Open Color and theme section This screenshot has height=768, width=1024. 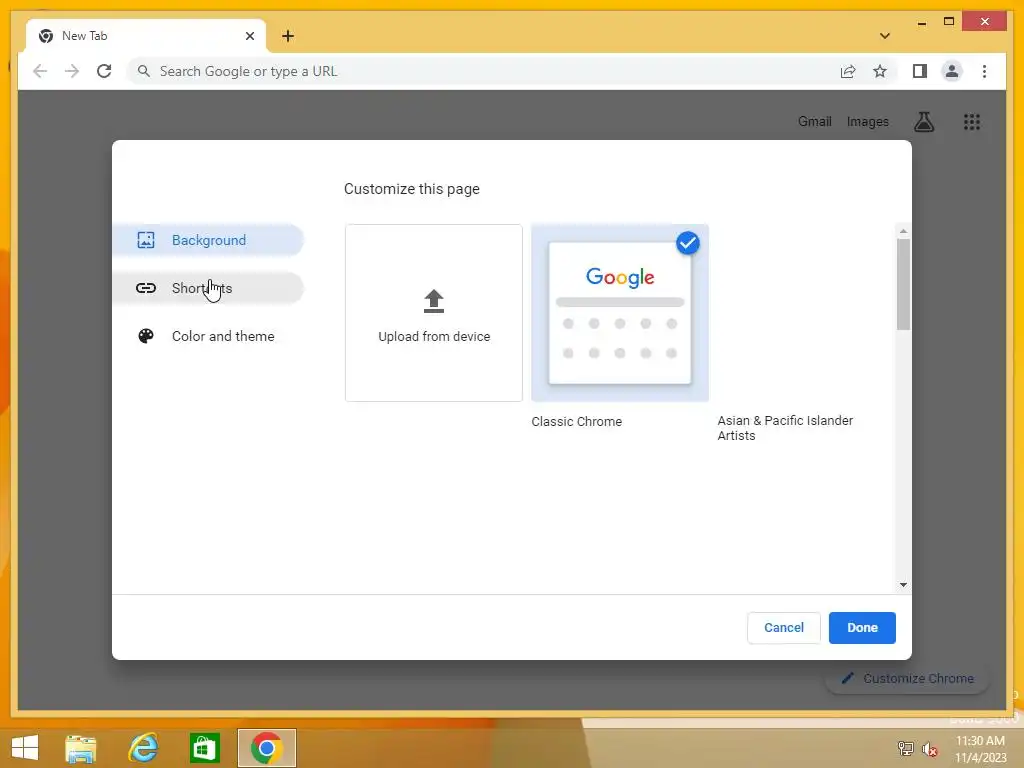click(208, 336)
